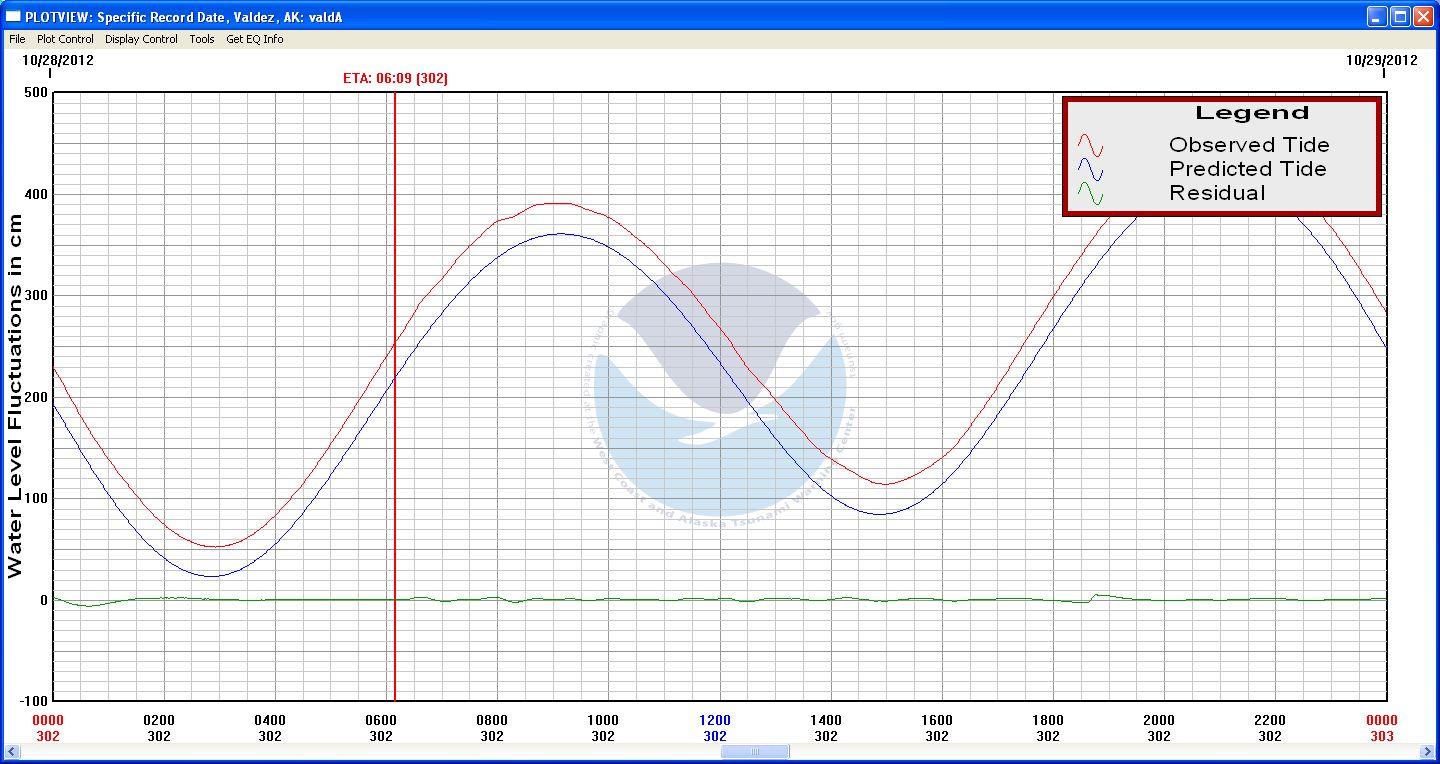Click the blue Predicted Tide legend curve icon
This screenshot has height=764, width=1440.
point(1090,170)
